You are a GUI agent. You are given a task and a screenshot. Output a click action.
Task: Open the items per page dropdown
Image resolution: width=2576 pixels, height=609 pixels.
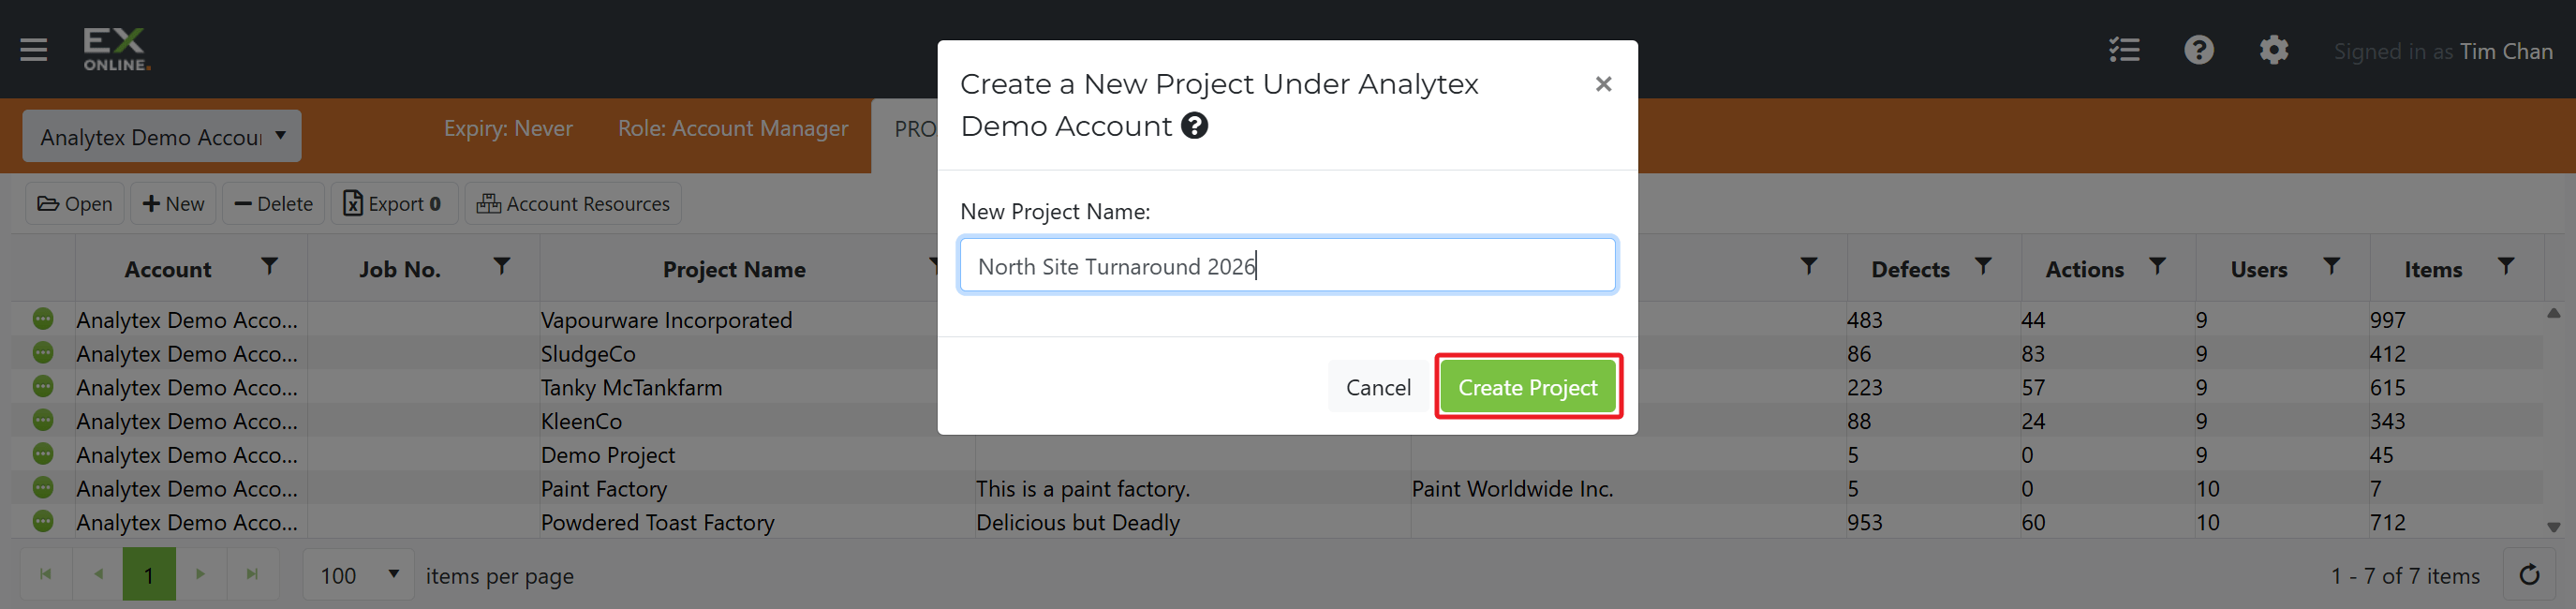[359, 575]
